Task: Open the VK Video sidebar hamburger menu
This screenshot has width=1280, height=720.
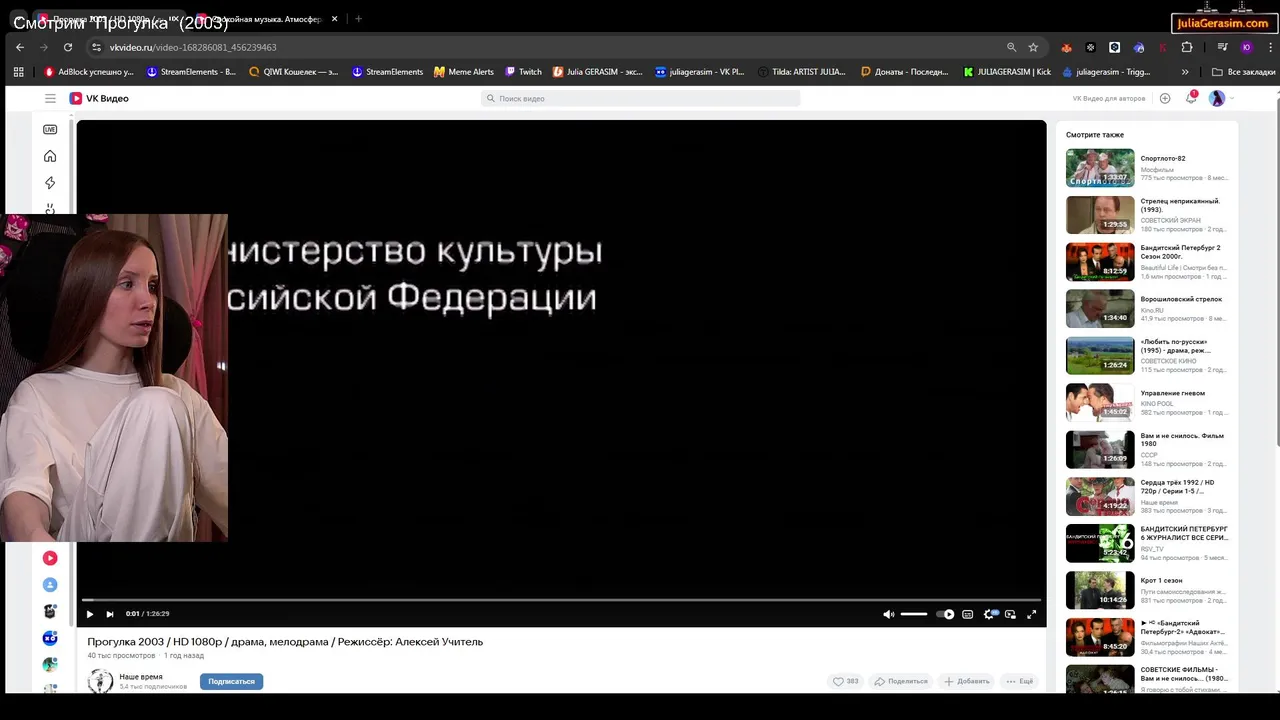Action: 50,98
